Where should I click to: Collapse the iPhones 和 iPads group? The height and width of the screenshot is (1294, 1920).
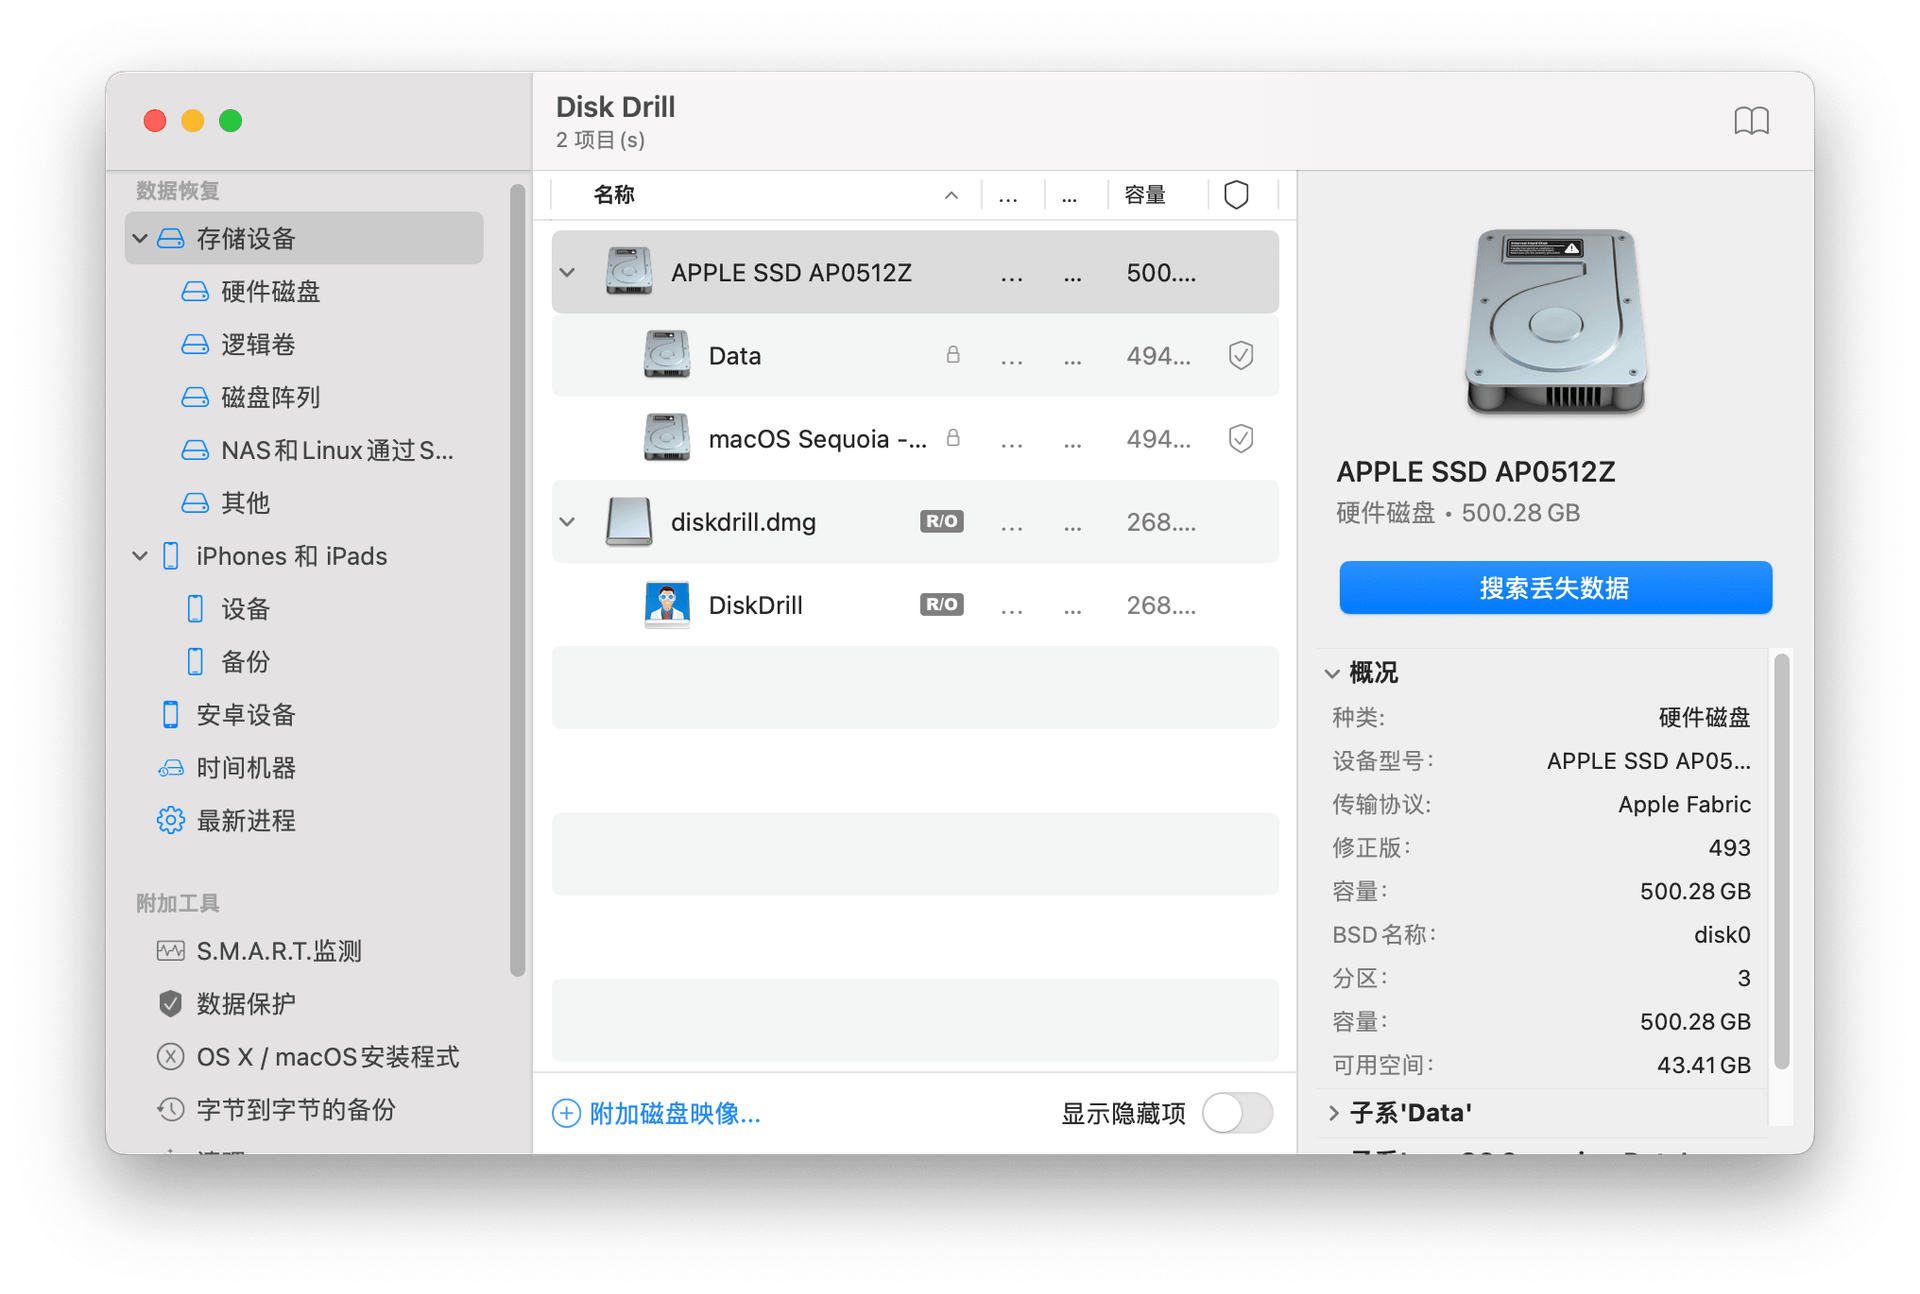pyautogui.click(x=140, y=556)
